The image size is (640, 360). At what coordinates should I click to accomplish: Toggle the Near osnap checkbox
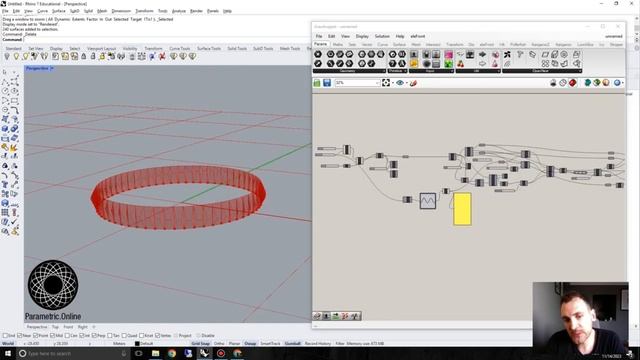pyautogui.click(x=20, y=336)
